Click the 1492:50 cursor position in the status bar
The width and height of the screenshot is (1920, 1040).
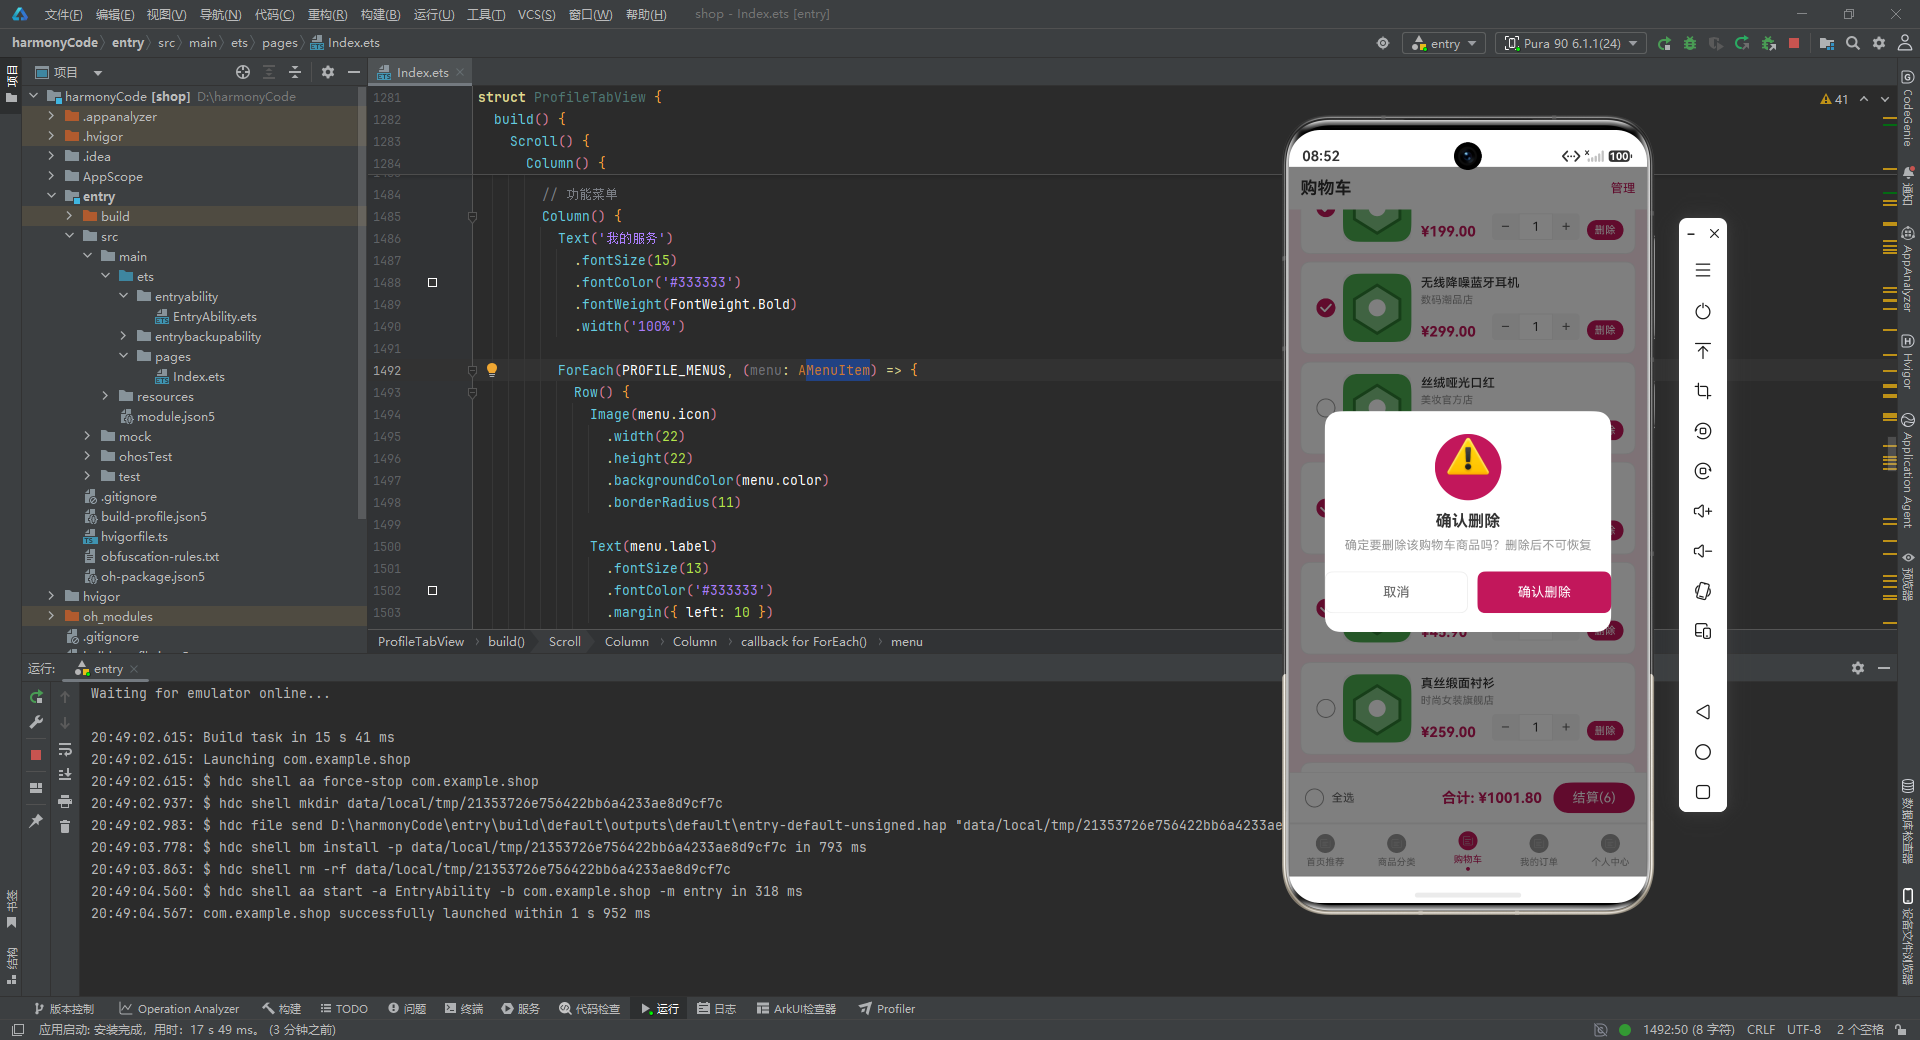1688,1029
